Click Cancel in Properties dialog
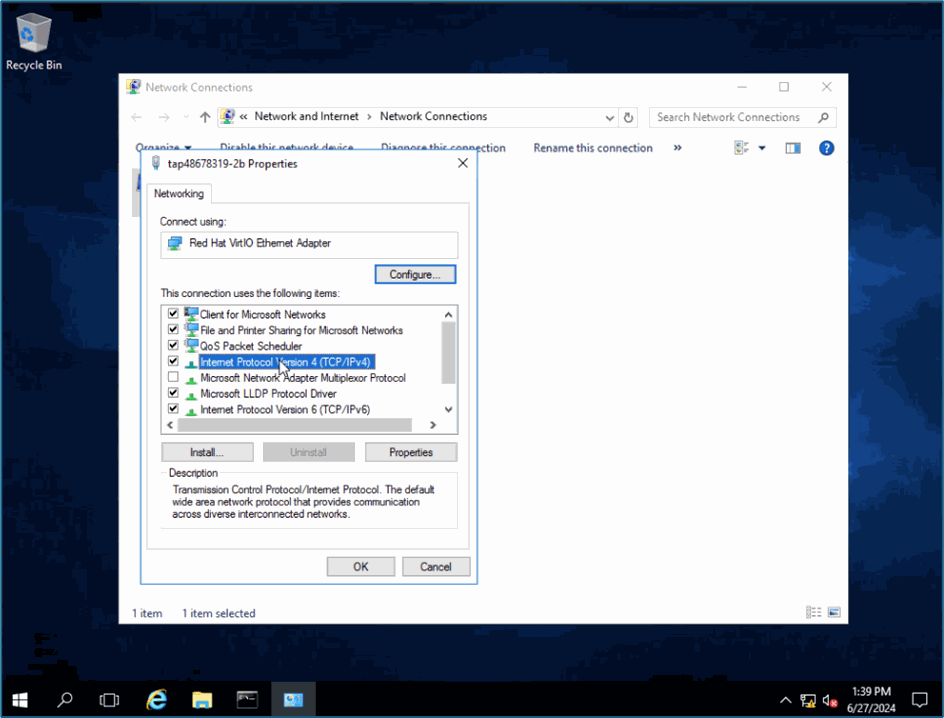The image size is (944, 718). click(436, 566)
